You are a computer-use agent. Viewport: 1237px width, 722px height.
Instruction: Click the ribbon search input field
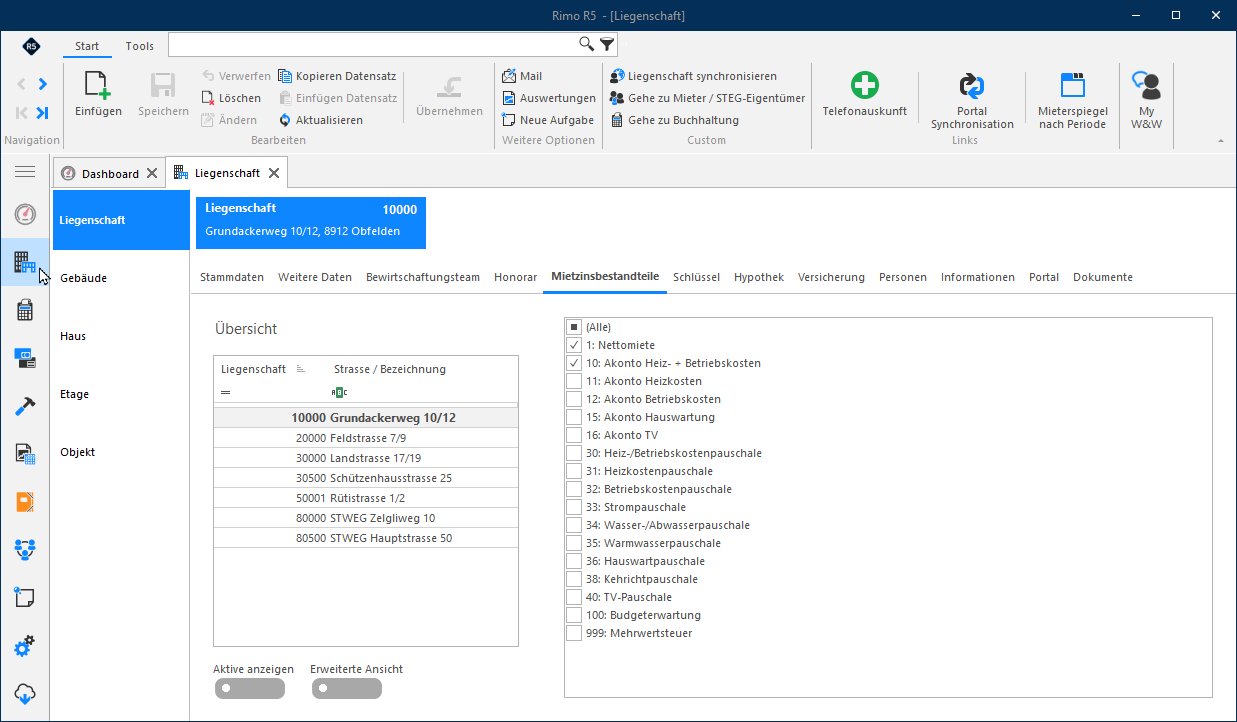point(373,44)
